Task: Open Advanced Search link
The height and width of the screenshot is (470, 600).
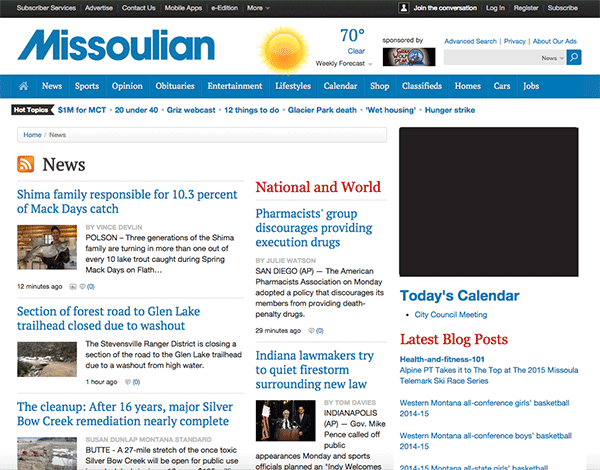Action: pos(470,41)
